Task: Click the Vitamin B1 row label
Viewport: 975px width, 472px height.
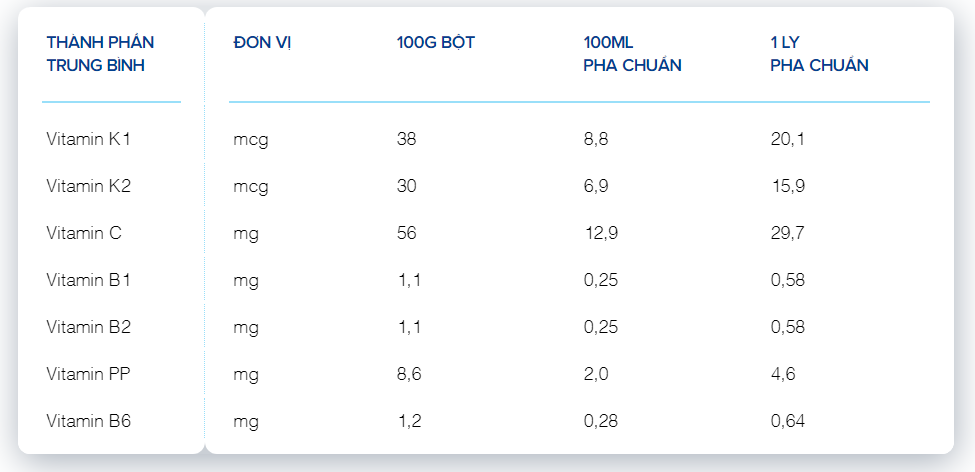Action: (x=88, y=280)
